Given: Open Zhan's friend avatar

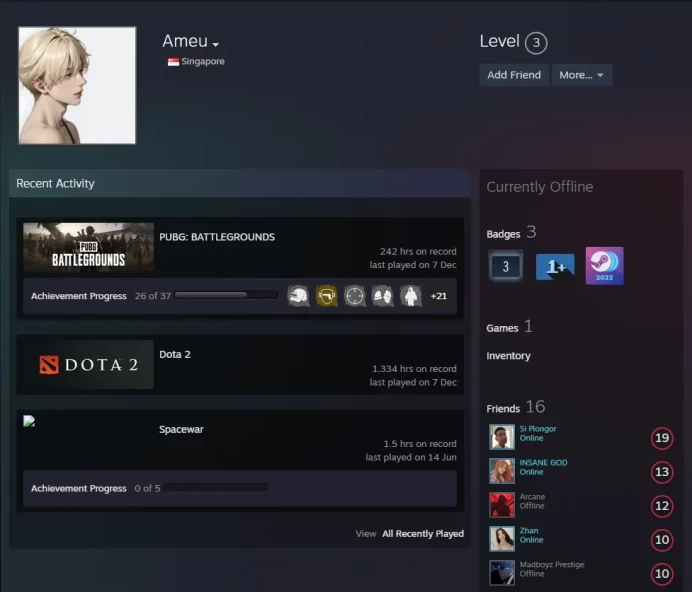Looking at the screenshot, I should click(x=502, y=539).
